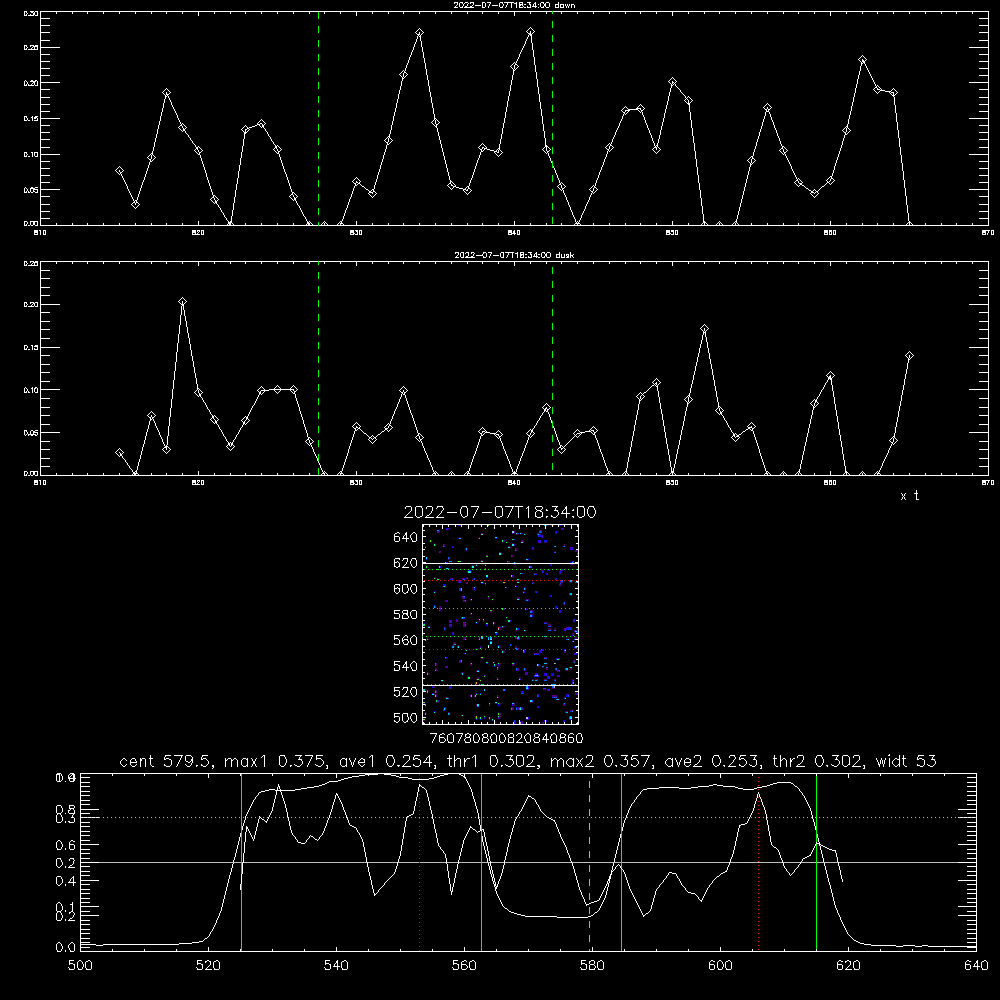Click the dawn plot title text
Screen dimensions: 1000x1000
(514, 5)
